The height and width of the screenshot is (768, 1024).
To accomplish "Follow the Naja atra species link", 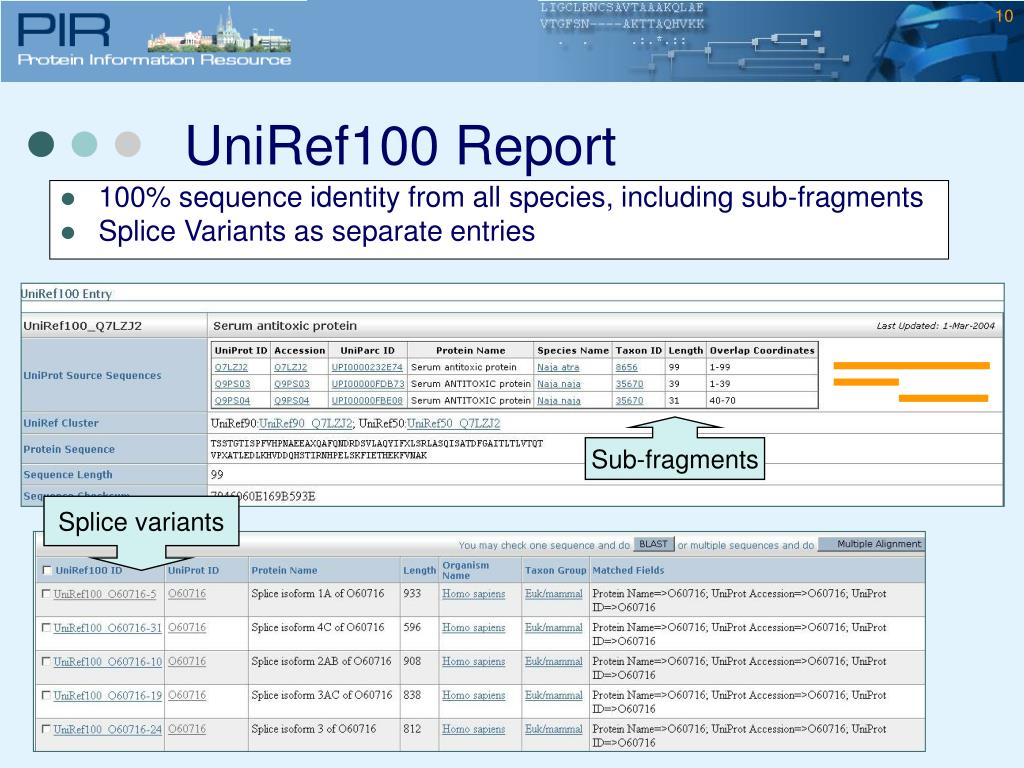I will pos(558,368).
